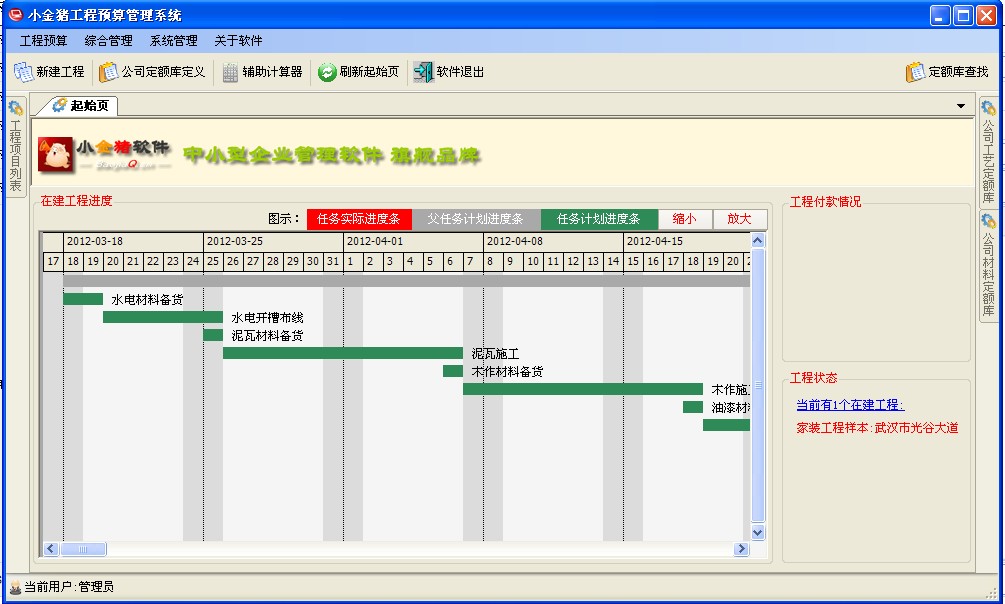Click the 2012-04-01 week header
This screenshot has height=604, width=1005.
[413, 242]
